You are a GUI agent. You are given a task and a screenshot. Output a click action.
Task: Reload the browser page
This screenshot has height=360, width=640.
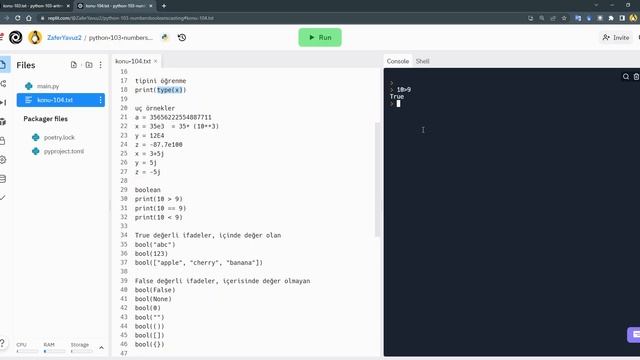point(18,18)
